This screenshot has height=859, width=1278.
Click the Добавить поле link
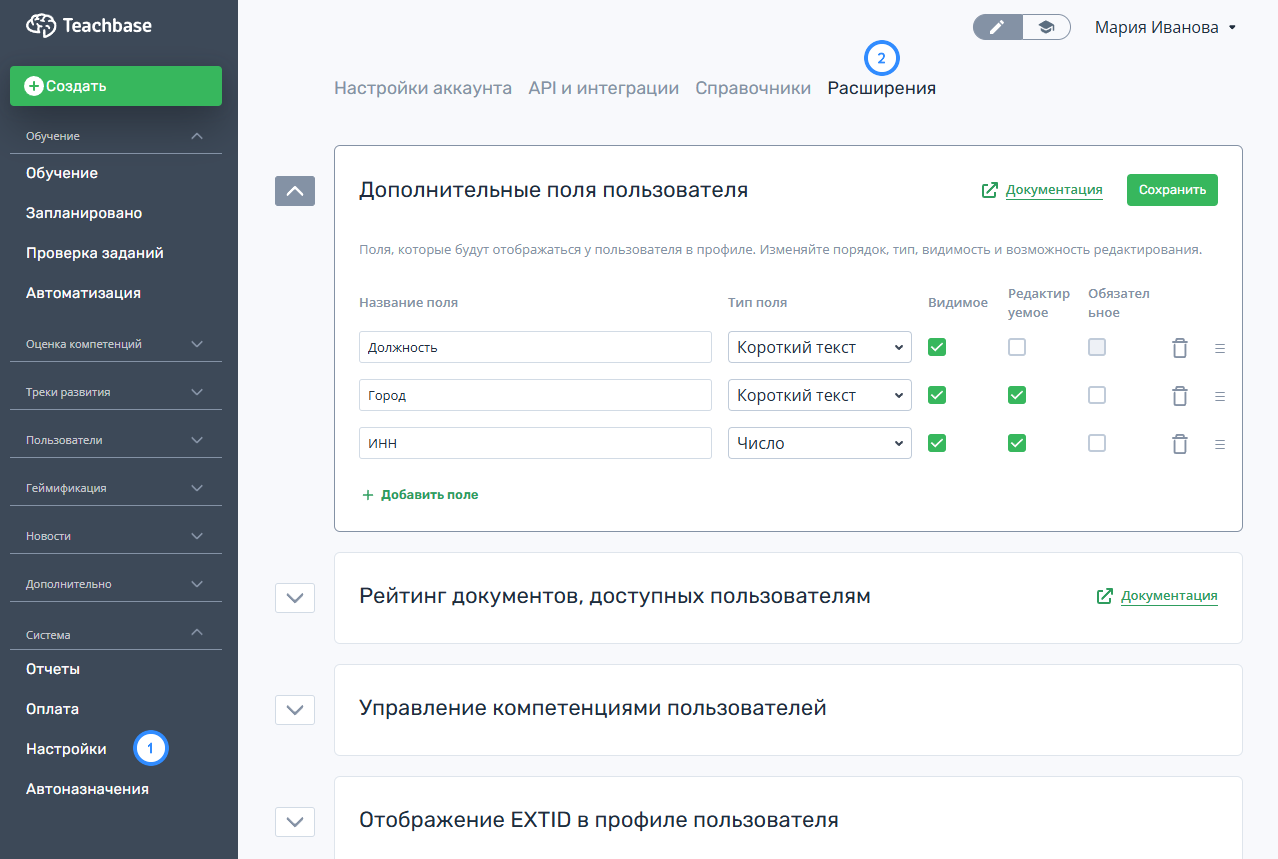[x=420, y=494]
